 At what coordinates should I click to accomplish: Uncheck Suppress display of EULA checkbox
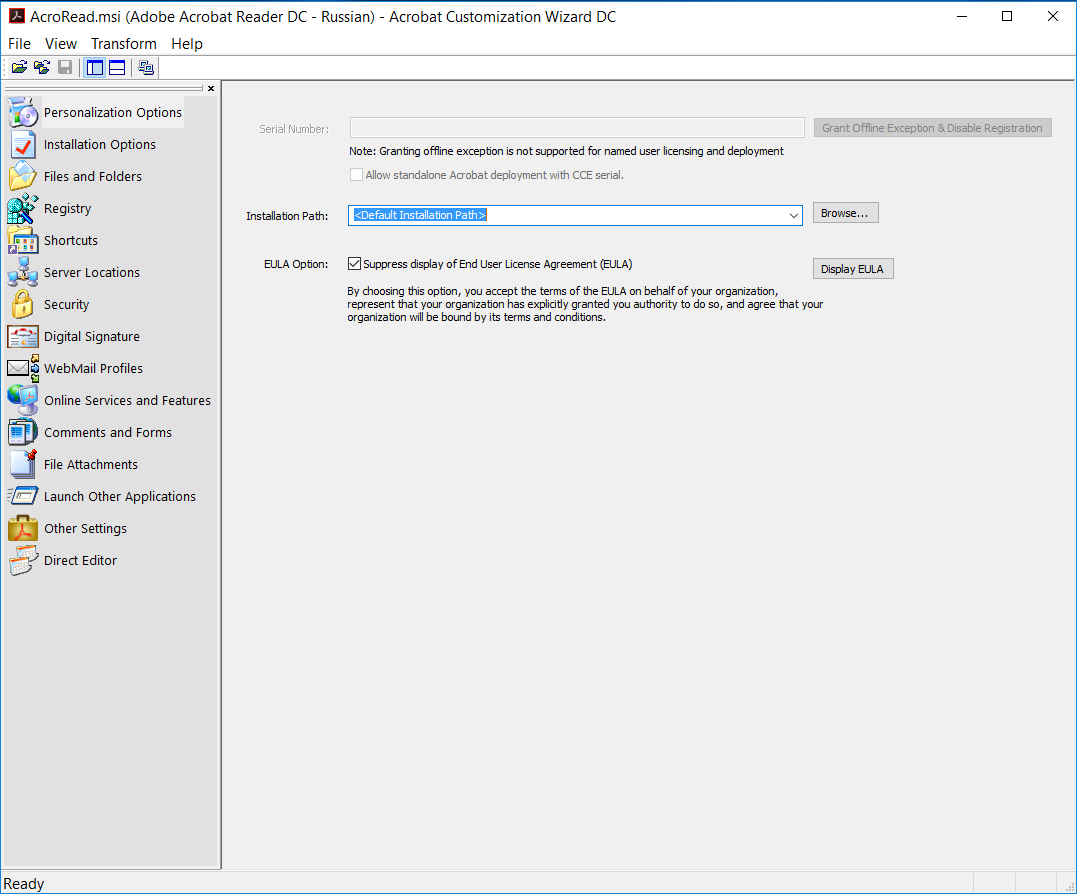(x=354, y=264)
